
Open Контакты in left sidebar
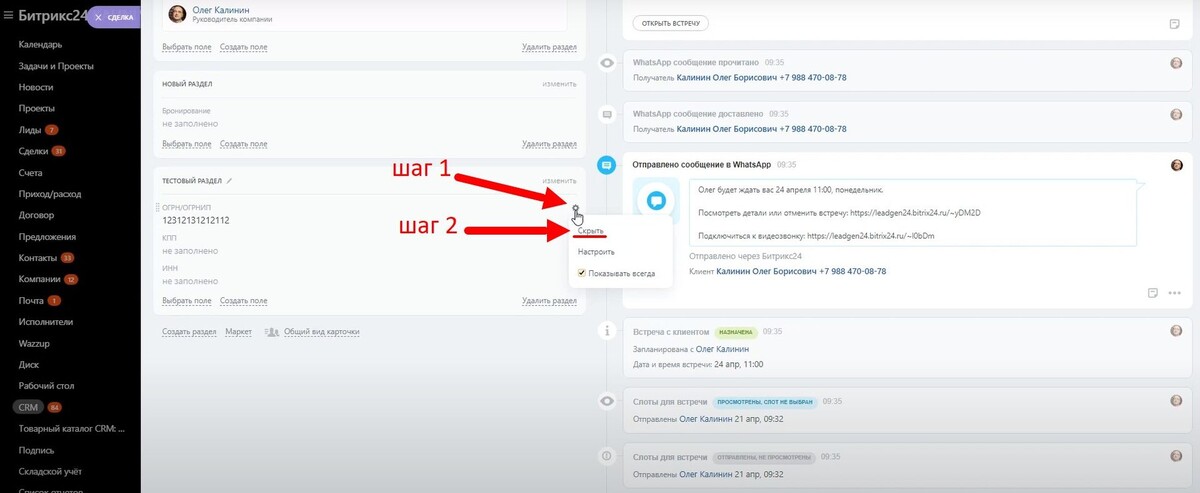pyautogui.click(x=38, y=258)
